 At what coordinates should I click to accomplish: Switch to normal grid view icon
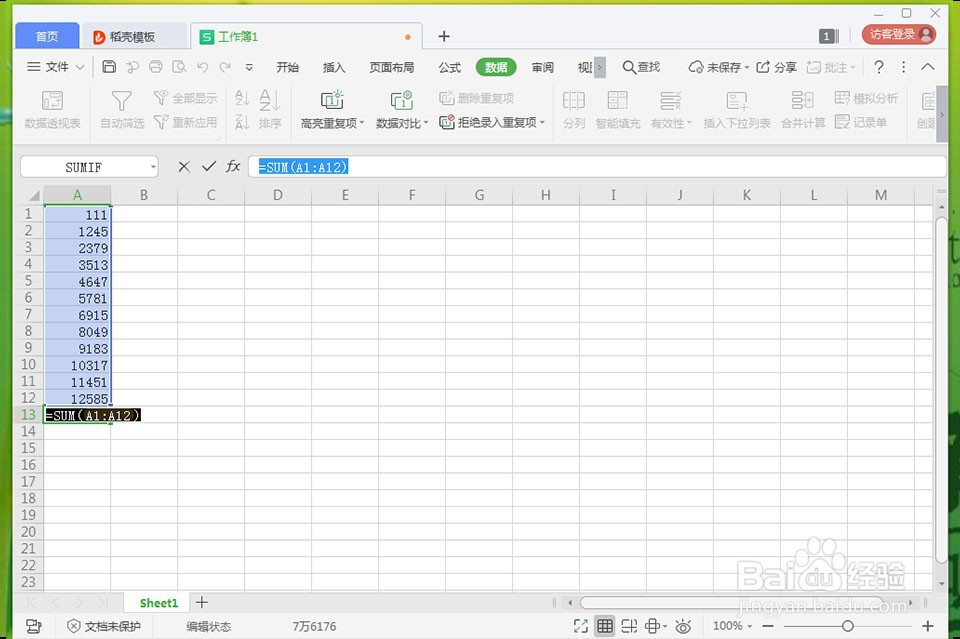(605, 626)
